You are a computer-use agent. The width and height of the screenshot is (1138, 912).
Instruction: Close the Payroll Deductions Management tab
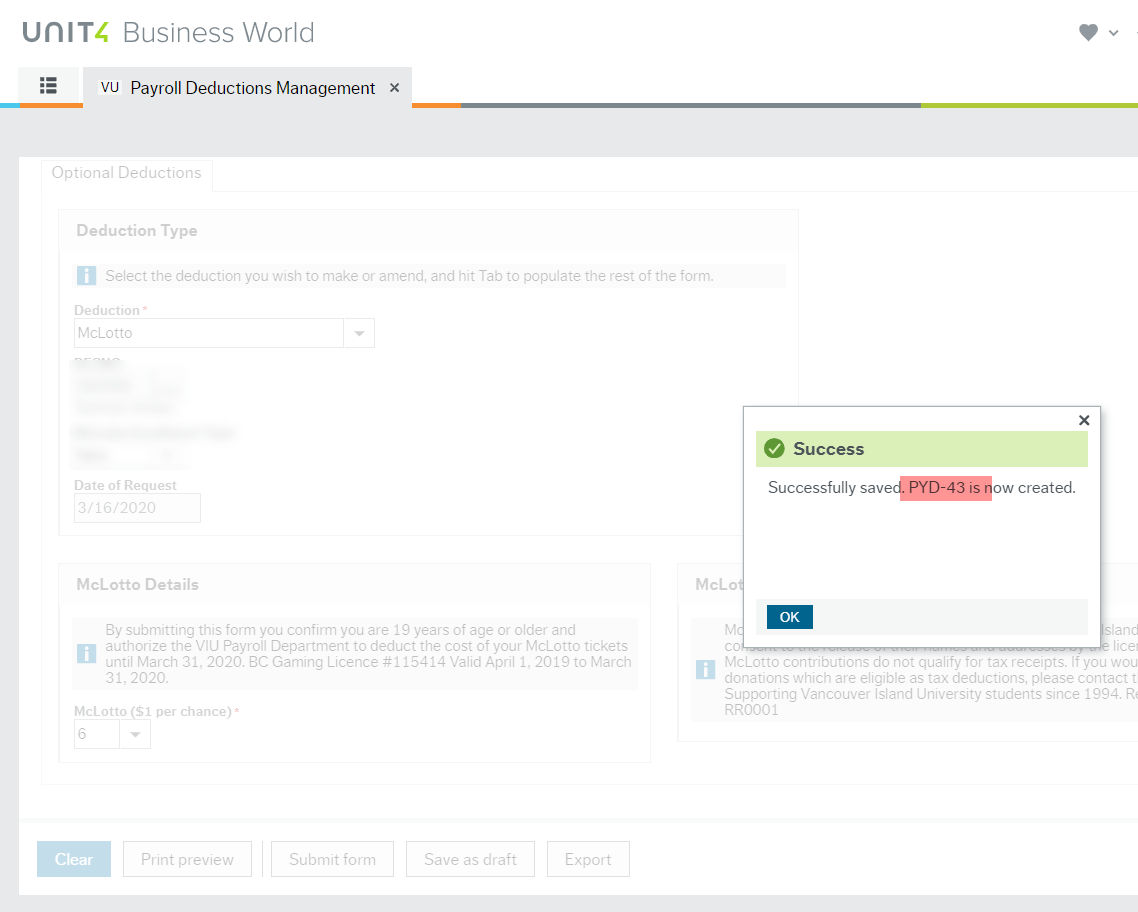(x=394, y=88)
